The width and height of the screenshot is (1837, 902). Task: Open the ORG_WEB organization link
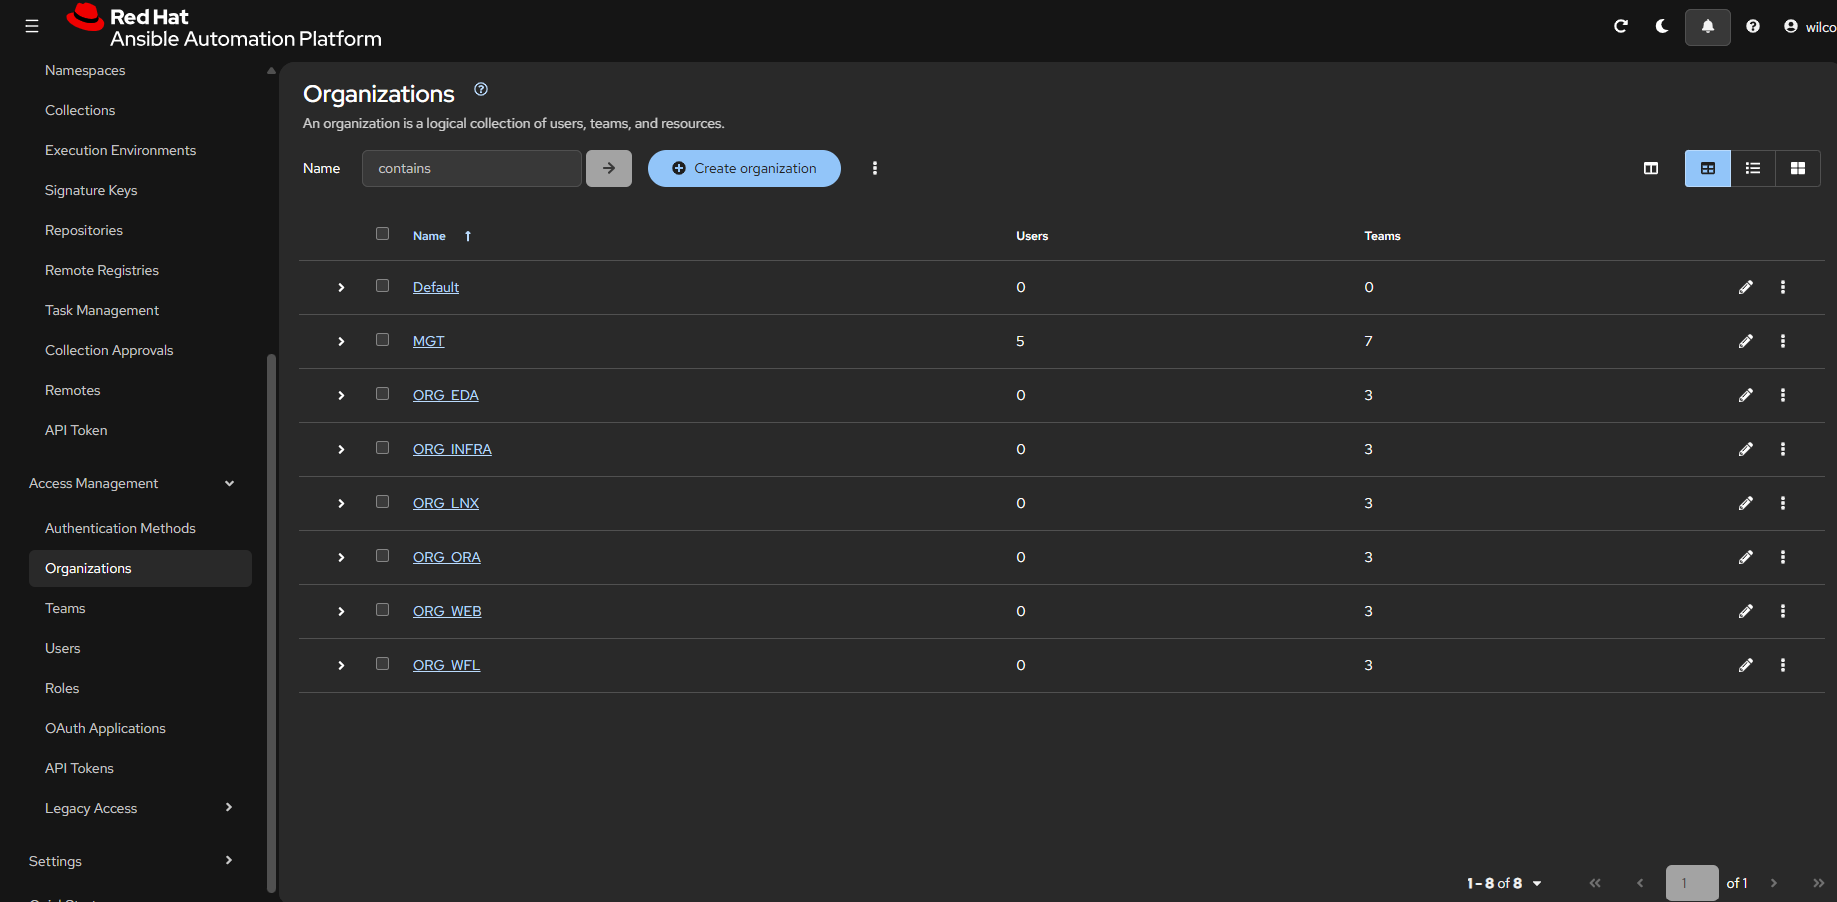(447, 611)
